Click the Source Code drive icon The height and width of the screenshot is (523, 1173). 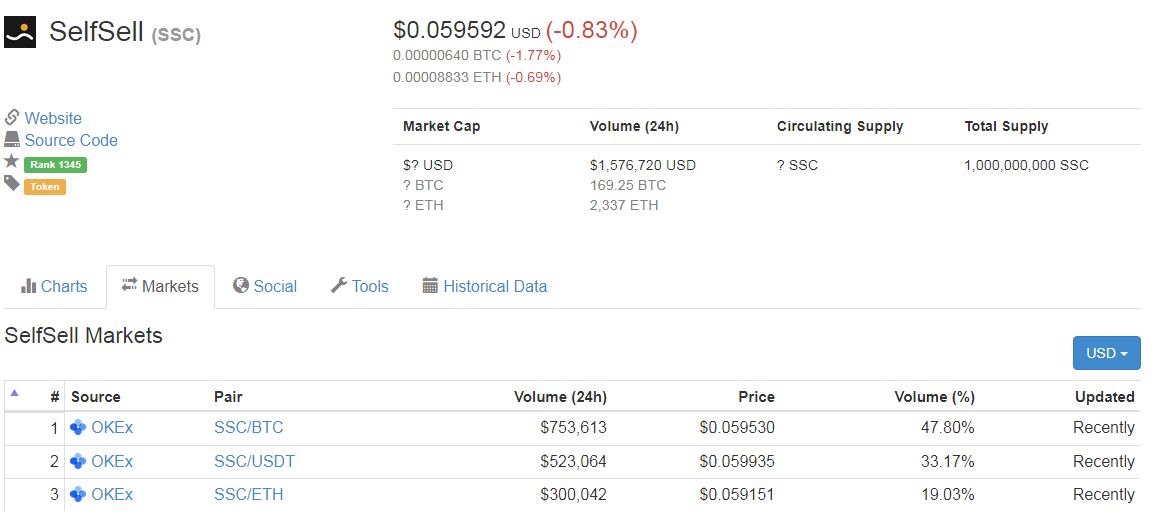[12, 140]
